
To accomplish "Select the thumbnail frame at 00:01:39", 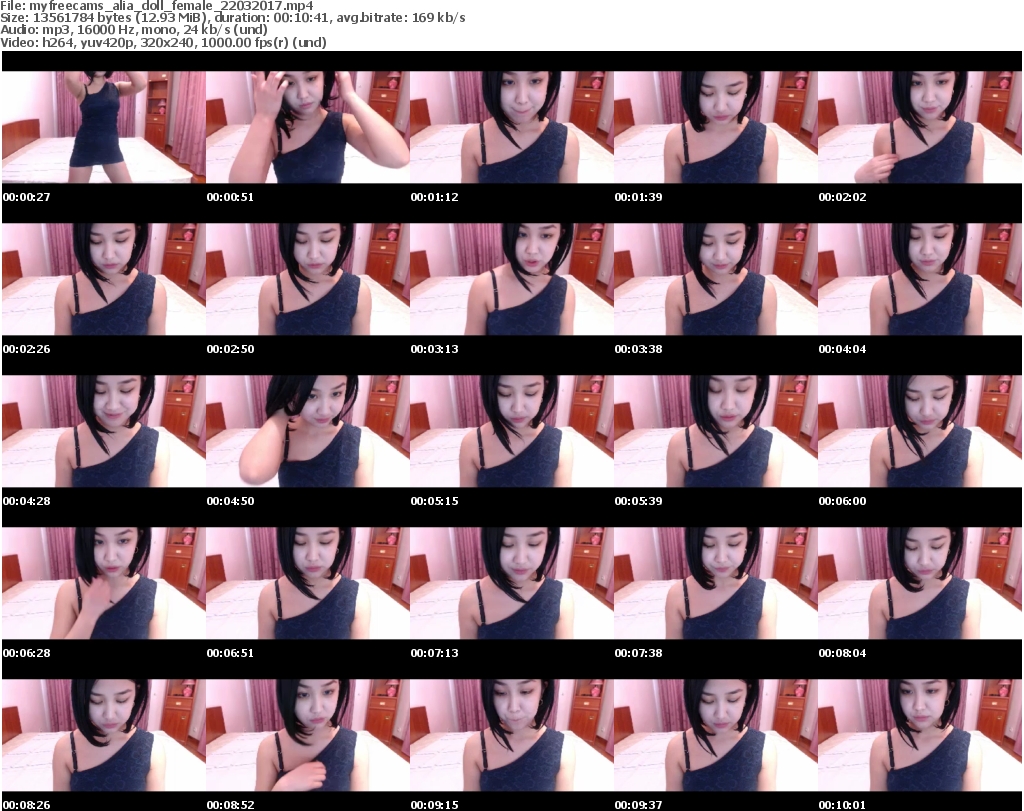I will click(716, 127).
